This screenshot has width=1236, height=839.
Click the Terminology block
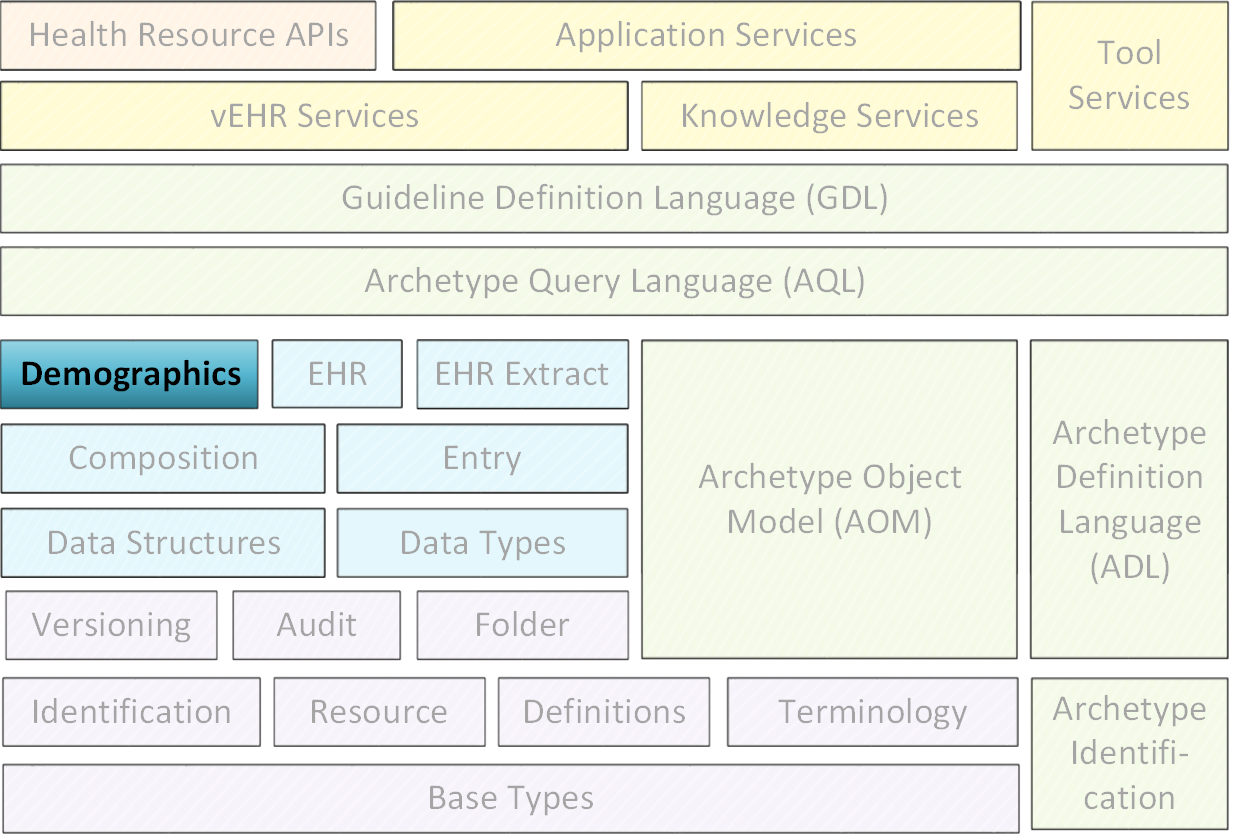tap(872, 712)
